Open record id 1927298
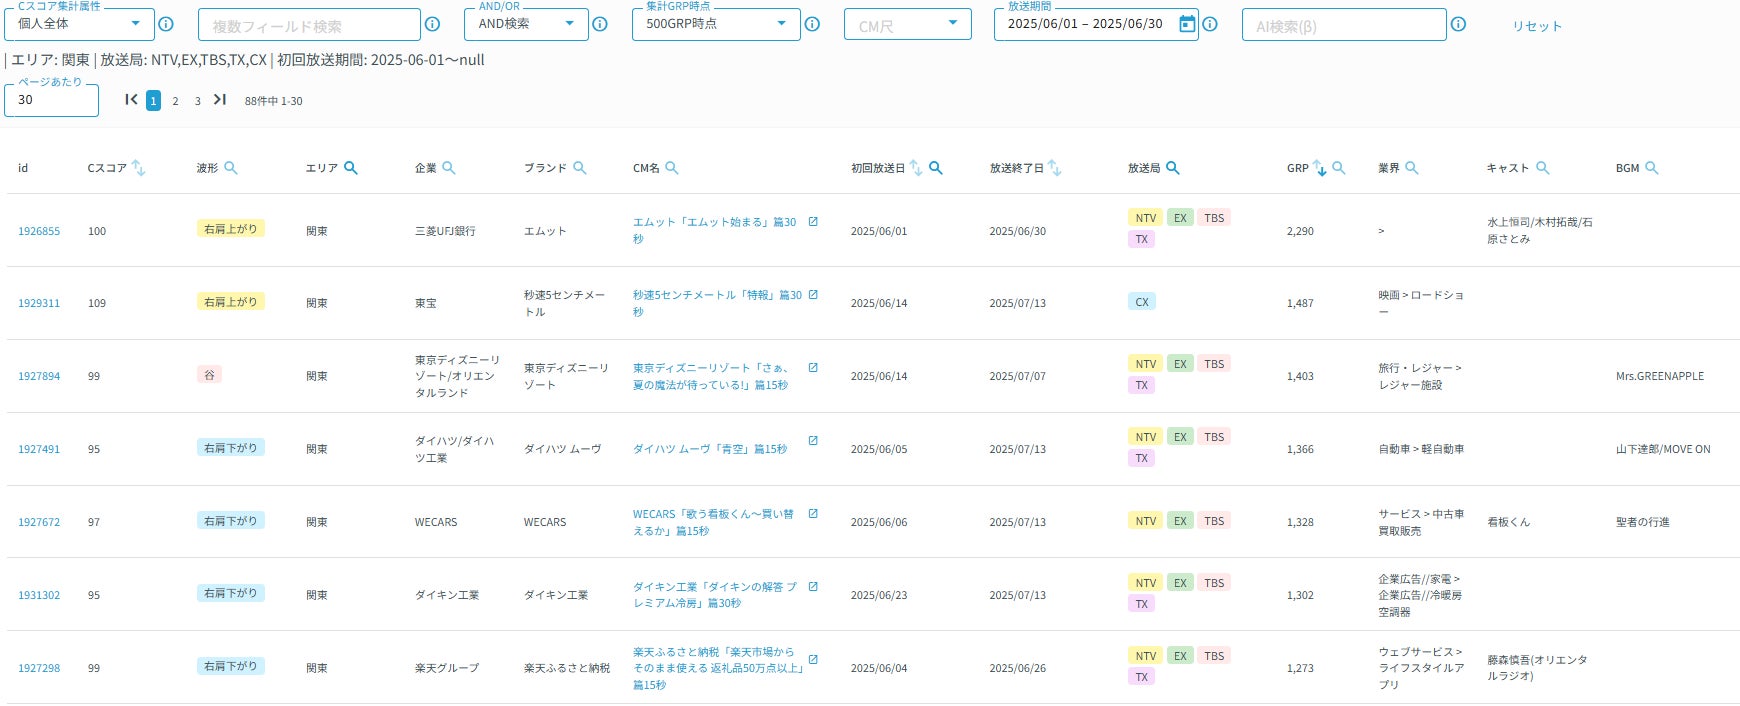This screenshot has width=1740, height=706. click(x=39, y=668)
